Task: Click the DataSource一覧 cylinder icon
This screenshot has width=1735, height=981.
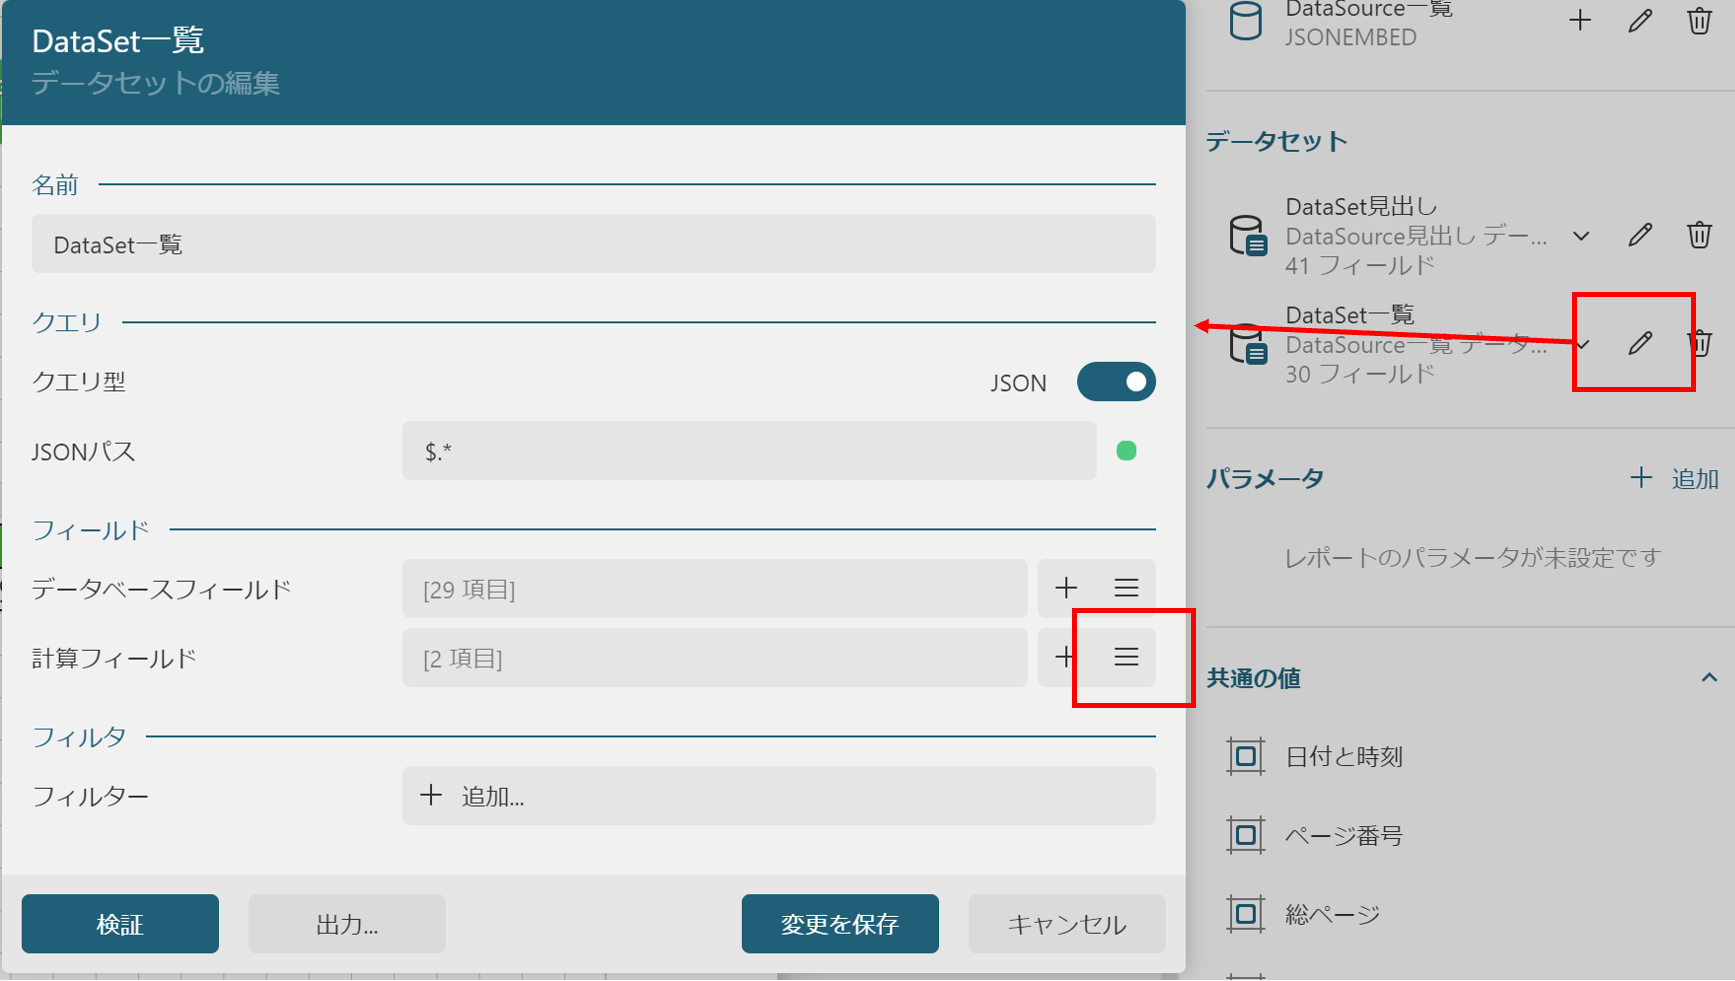Action: tap(1246, 20)
